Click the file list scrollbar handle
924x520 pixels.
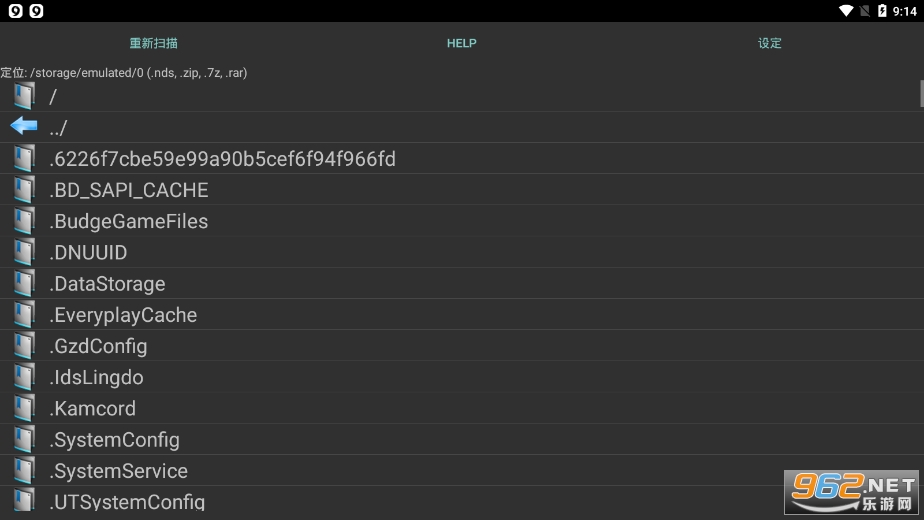point(921,93)
